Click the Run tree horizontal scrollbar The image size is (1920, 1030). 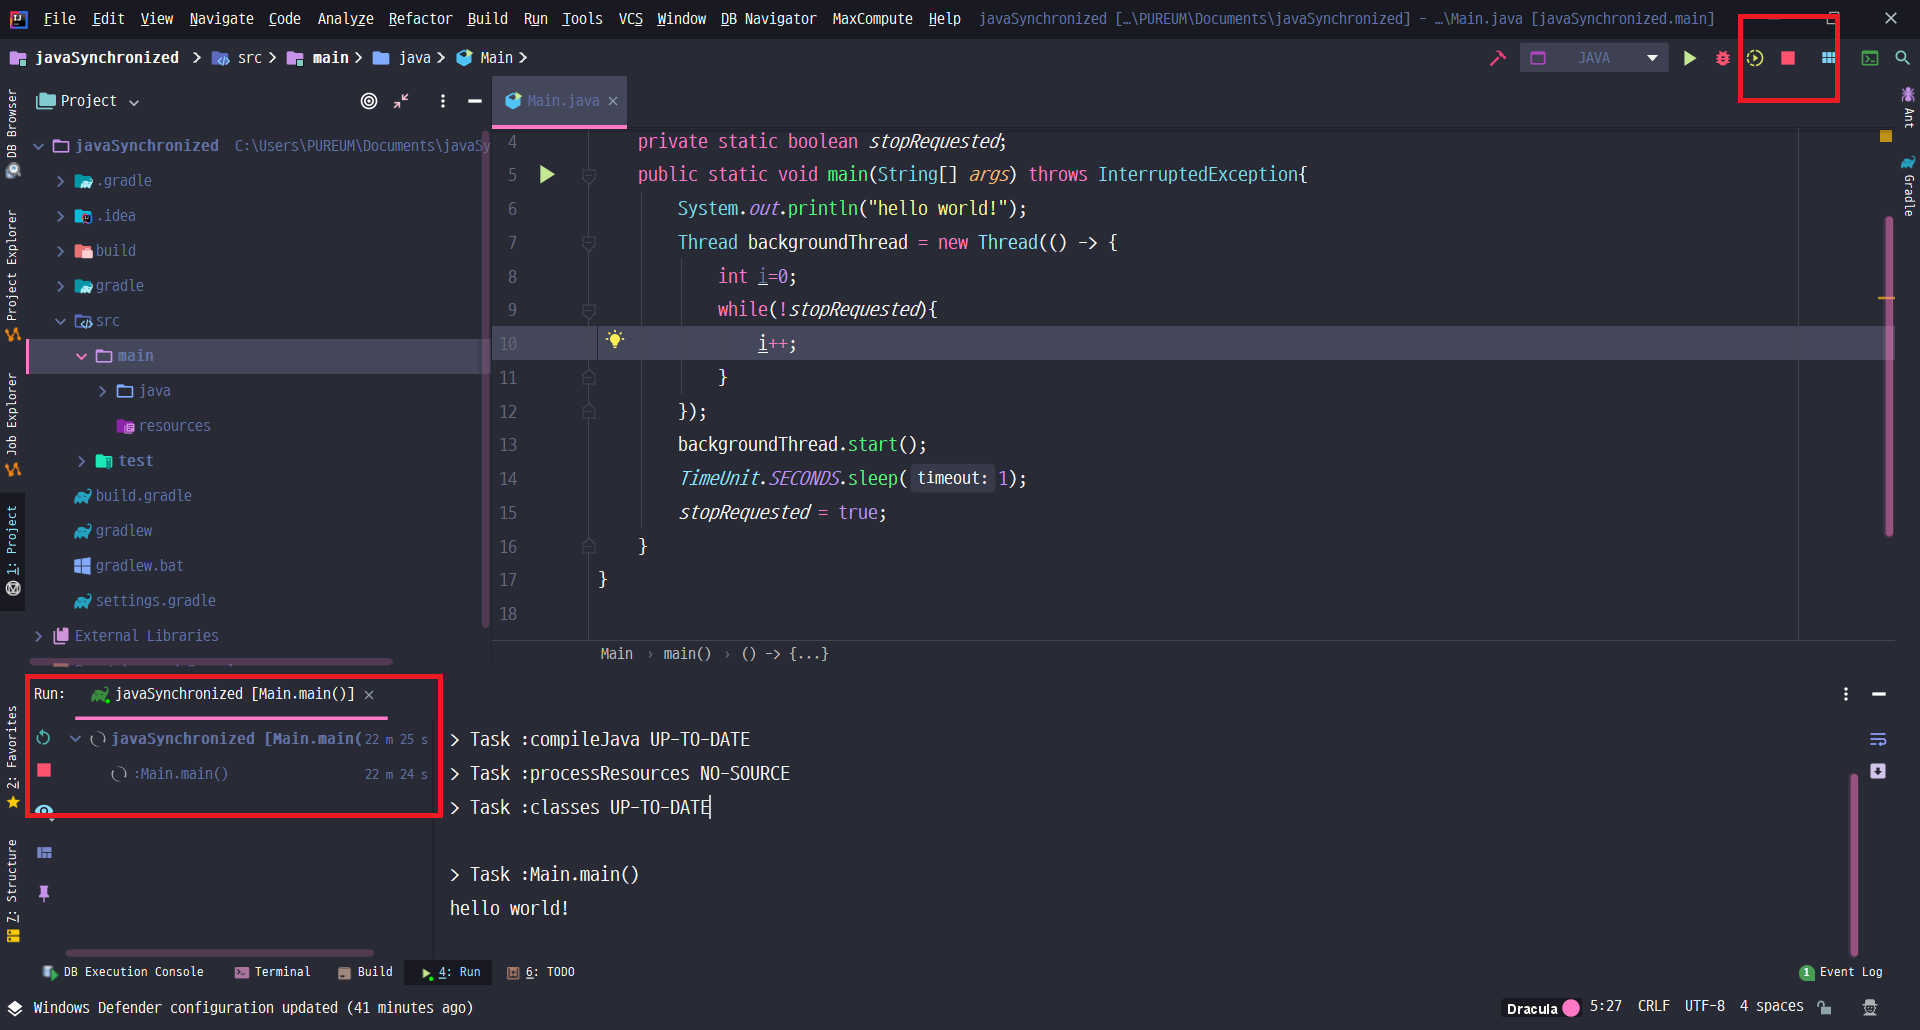tap(220, 953)
